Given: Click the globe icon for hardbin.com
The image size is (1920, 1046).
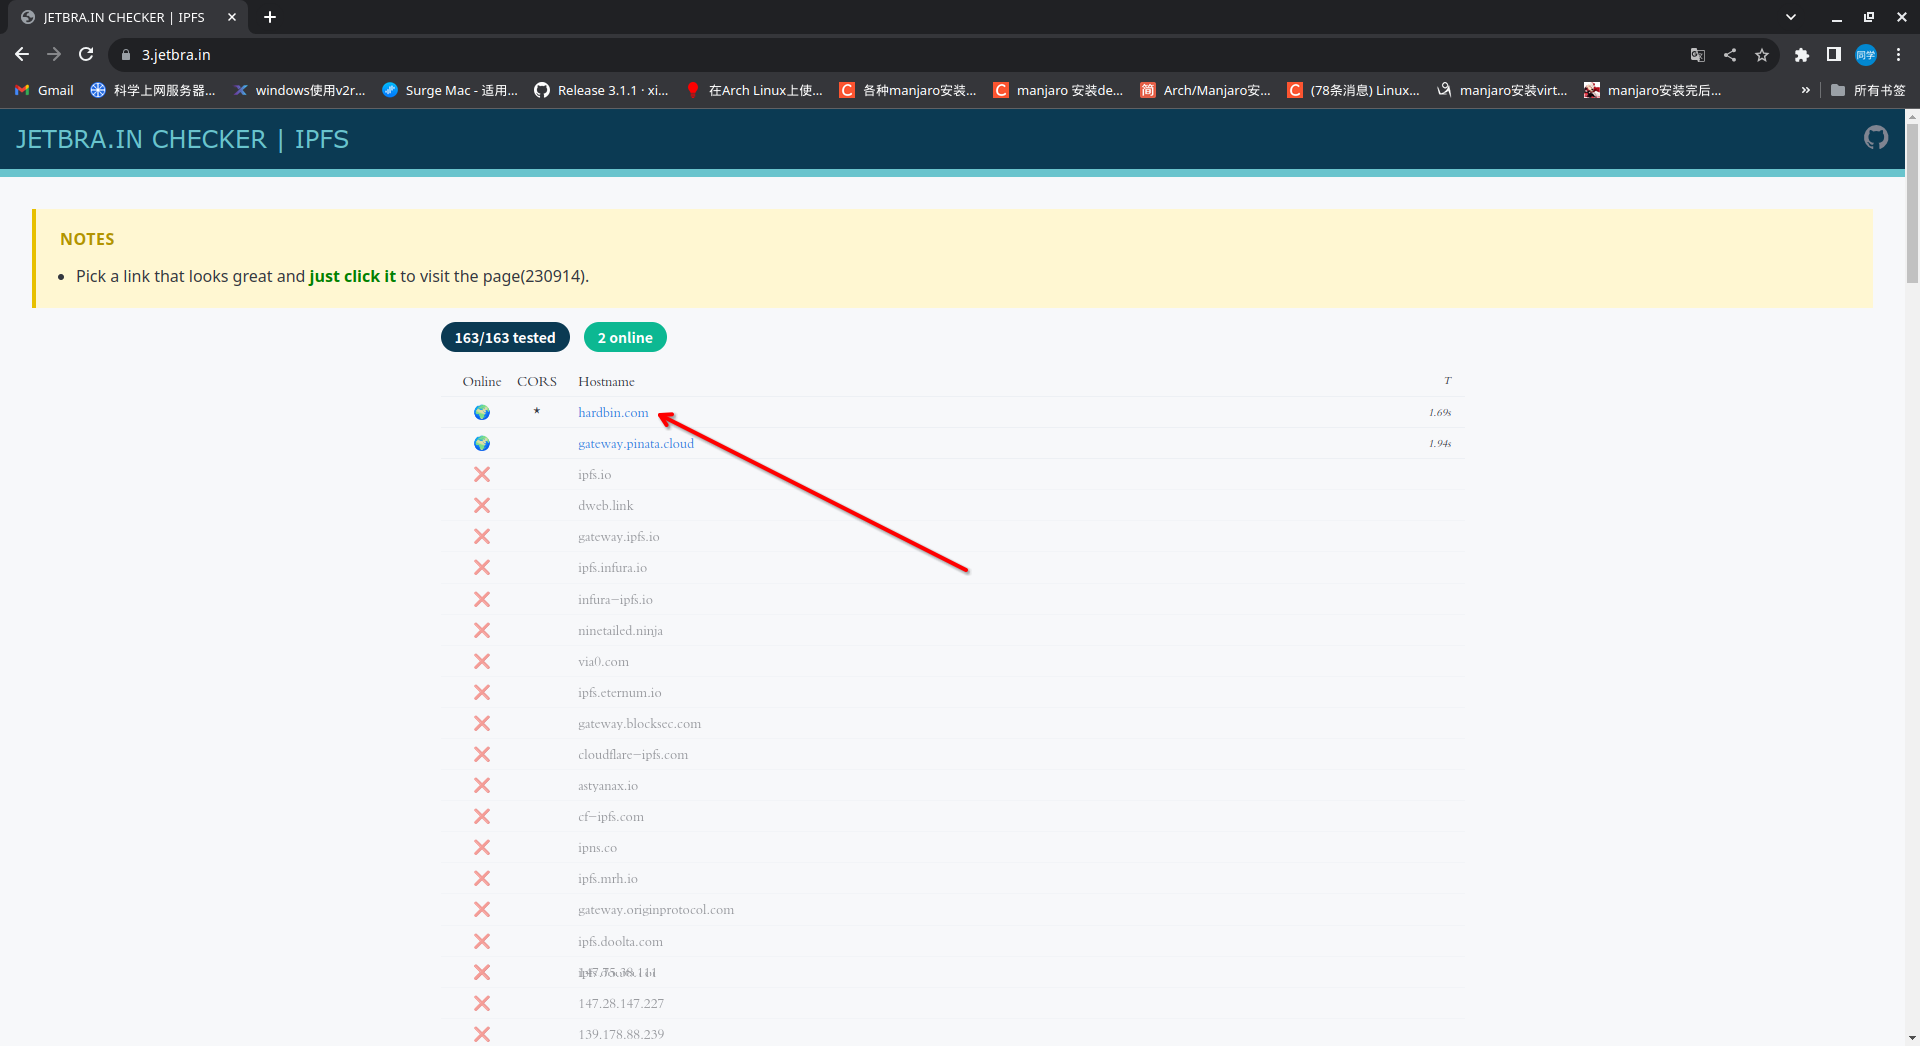Looking at the screenshot, I should tap(482, 412).
